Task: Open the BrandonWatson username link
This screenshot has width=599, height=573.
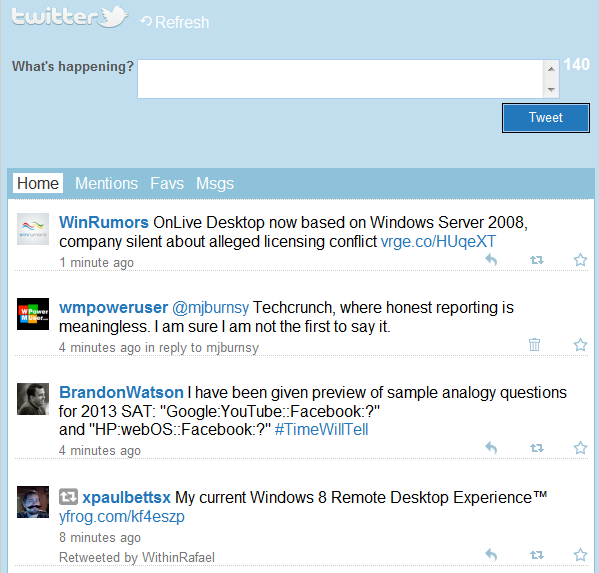Action: [121, 392]
